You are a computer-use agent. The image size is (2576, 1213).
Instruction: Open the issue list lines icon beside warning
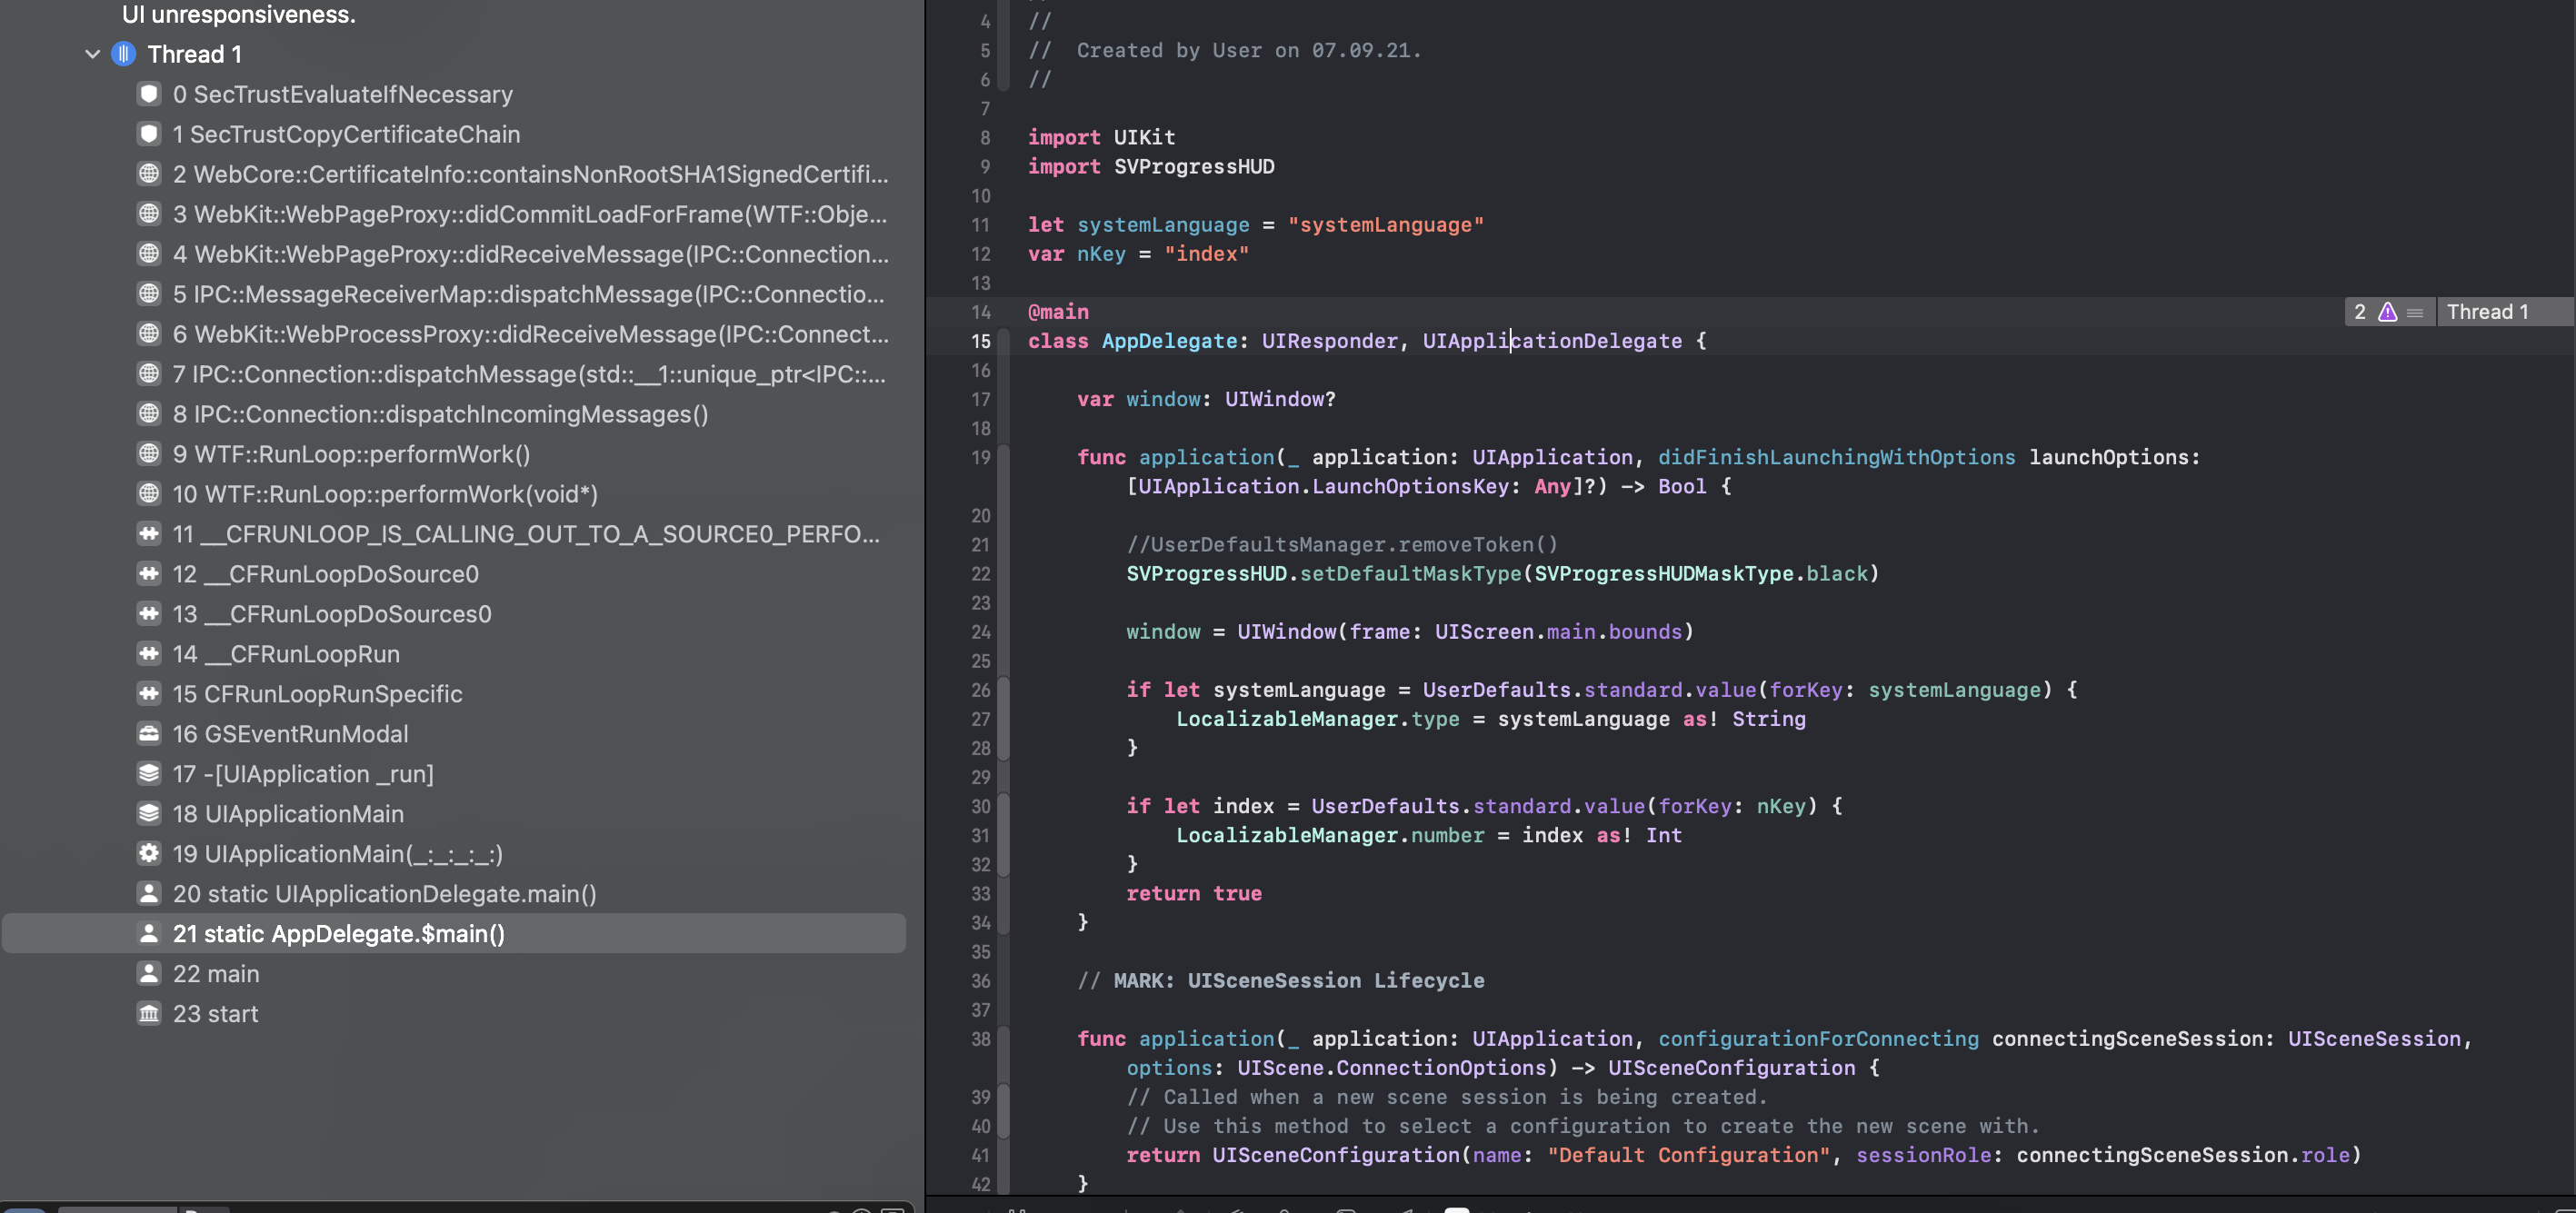coord(2415,313)
